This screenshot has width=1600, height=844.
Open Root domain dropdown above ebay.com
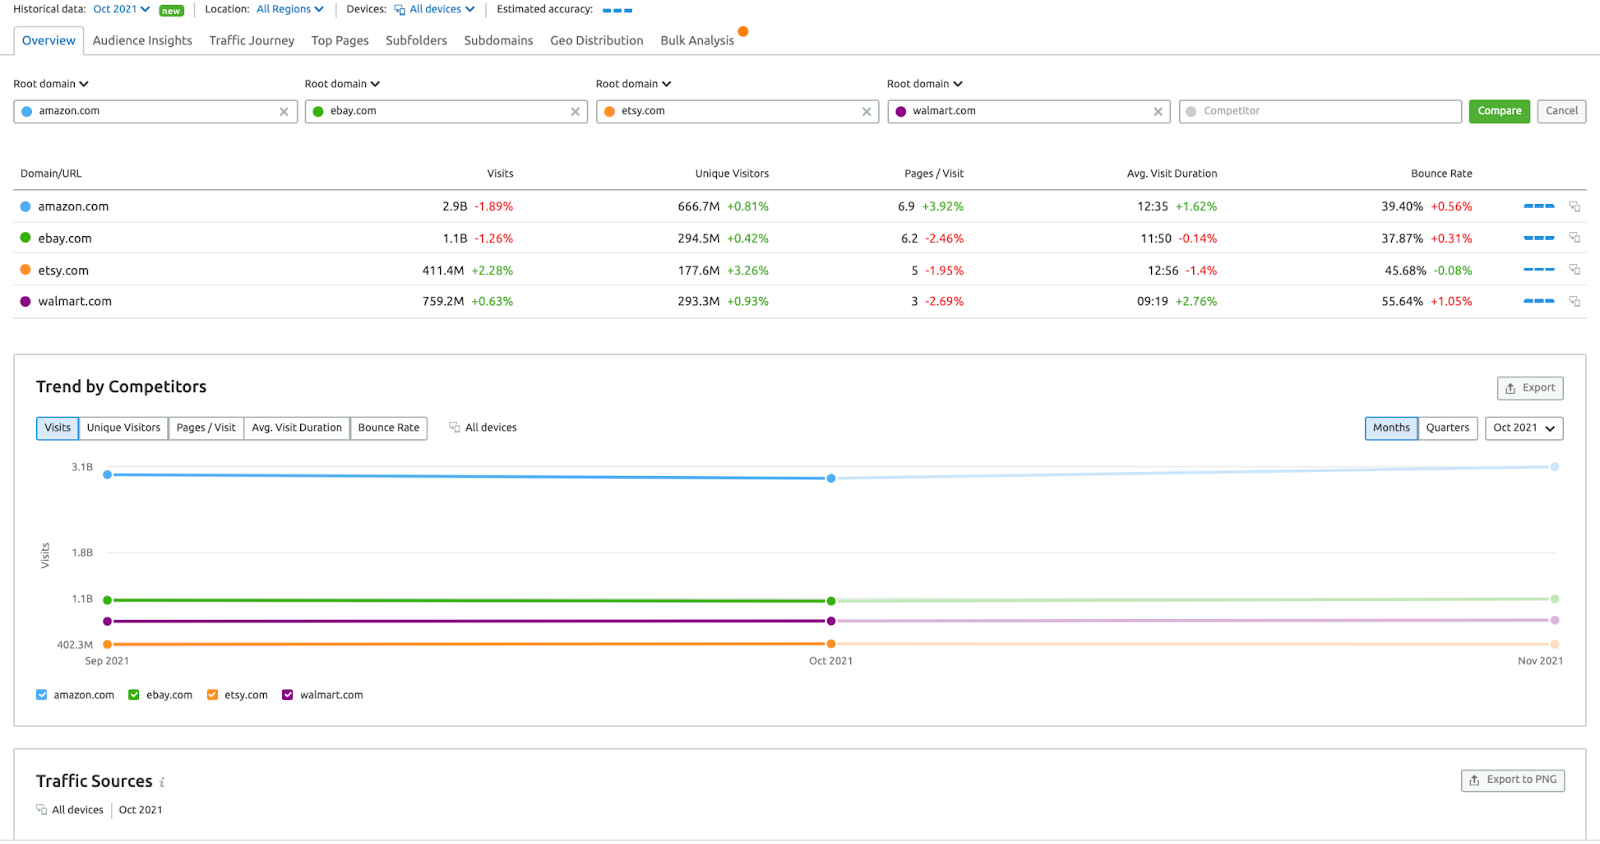click(x=342, y=84)
